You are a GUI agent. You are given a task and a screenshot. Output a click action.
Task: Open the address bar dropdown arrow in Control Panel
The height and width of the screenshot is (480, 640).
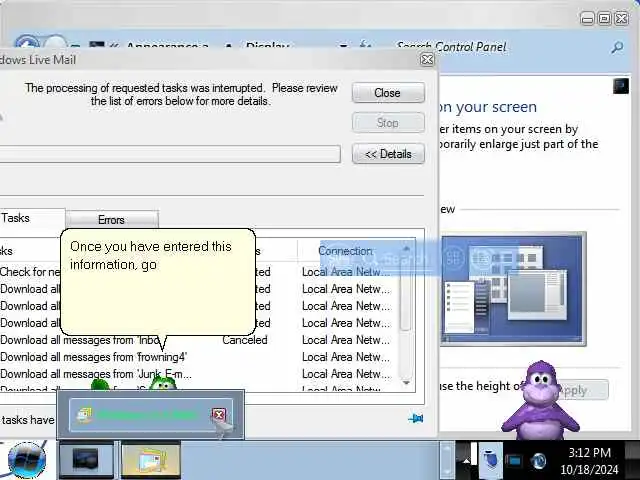click(344, 46)
